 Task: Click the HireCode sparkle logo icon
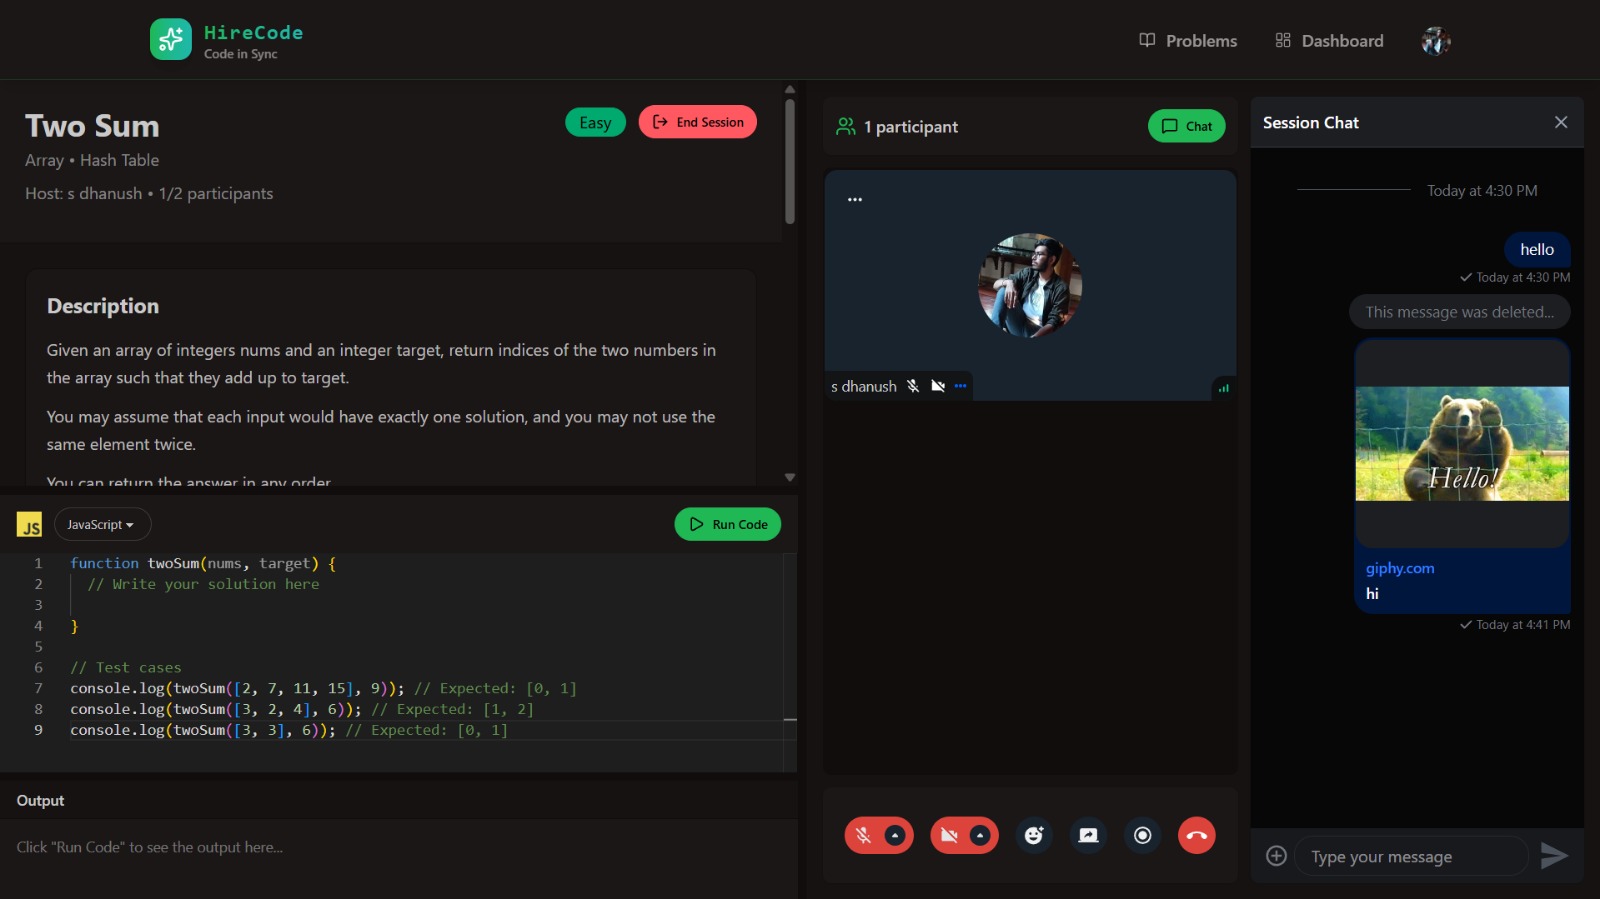coord(171,40)
